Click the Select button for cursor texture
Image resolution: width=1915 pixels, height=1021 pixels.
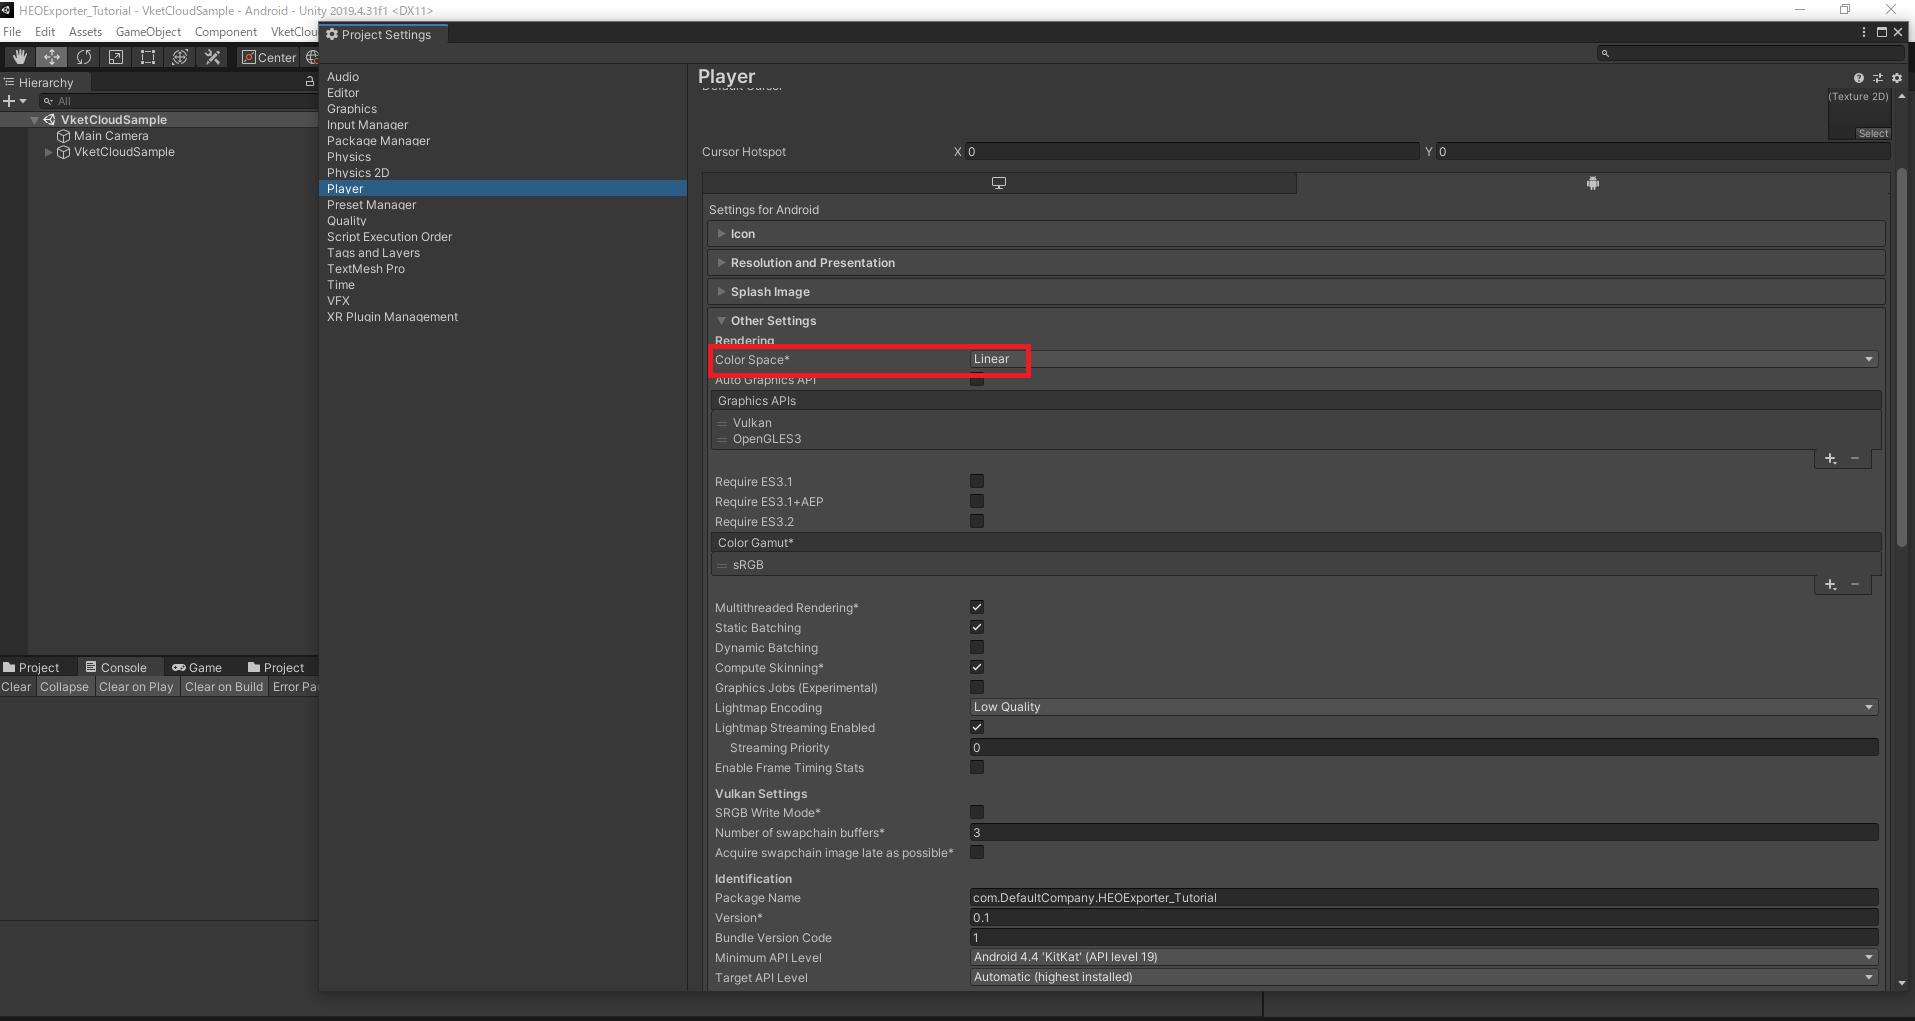click(x=1872, y=134)
